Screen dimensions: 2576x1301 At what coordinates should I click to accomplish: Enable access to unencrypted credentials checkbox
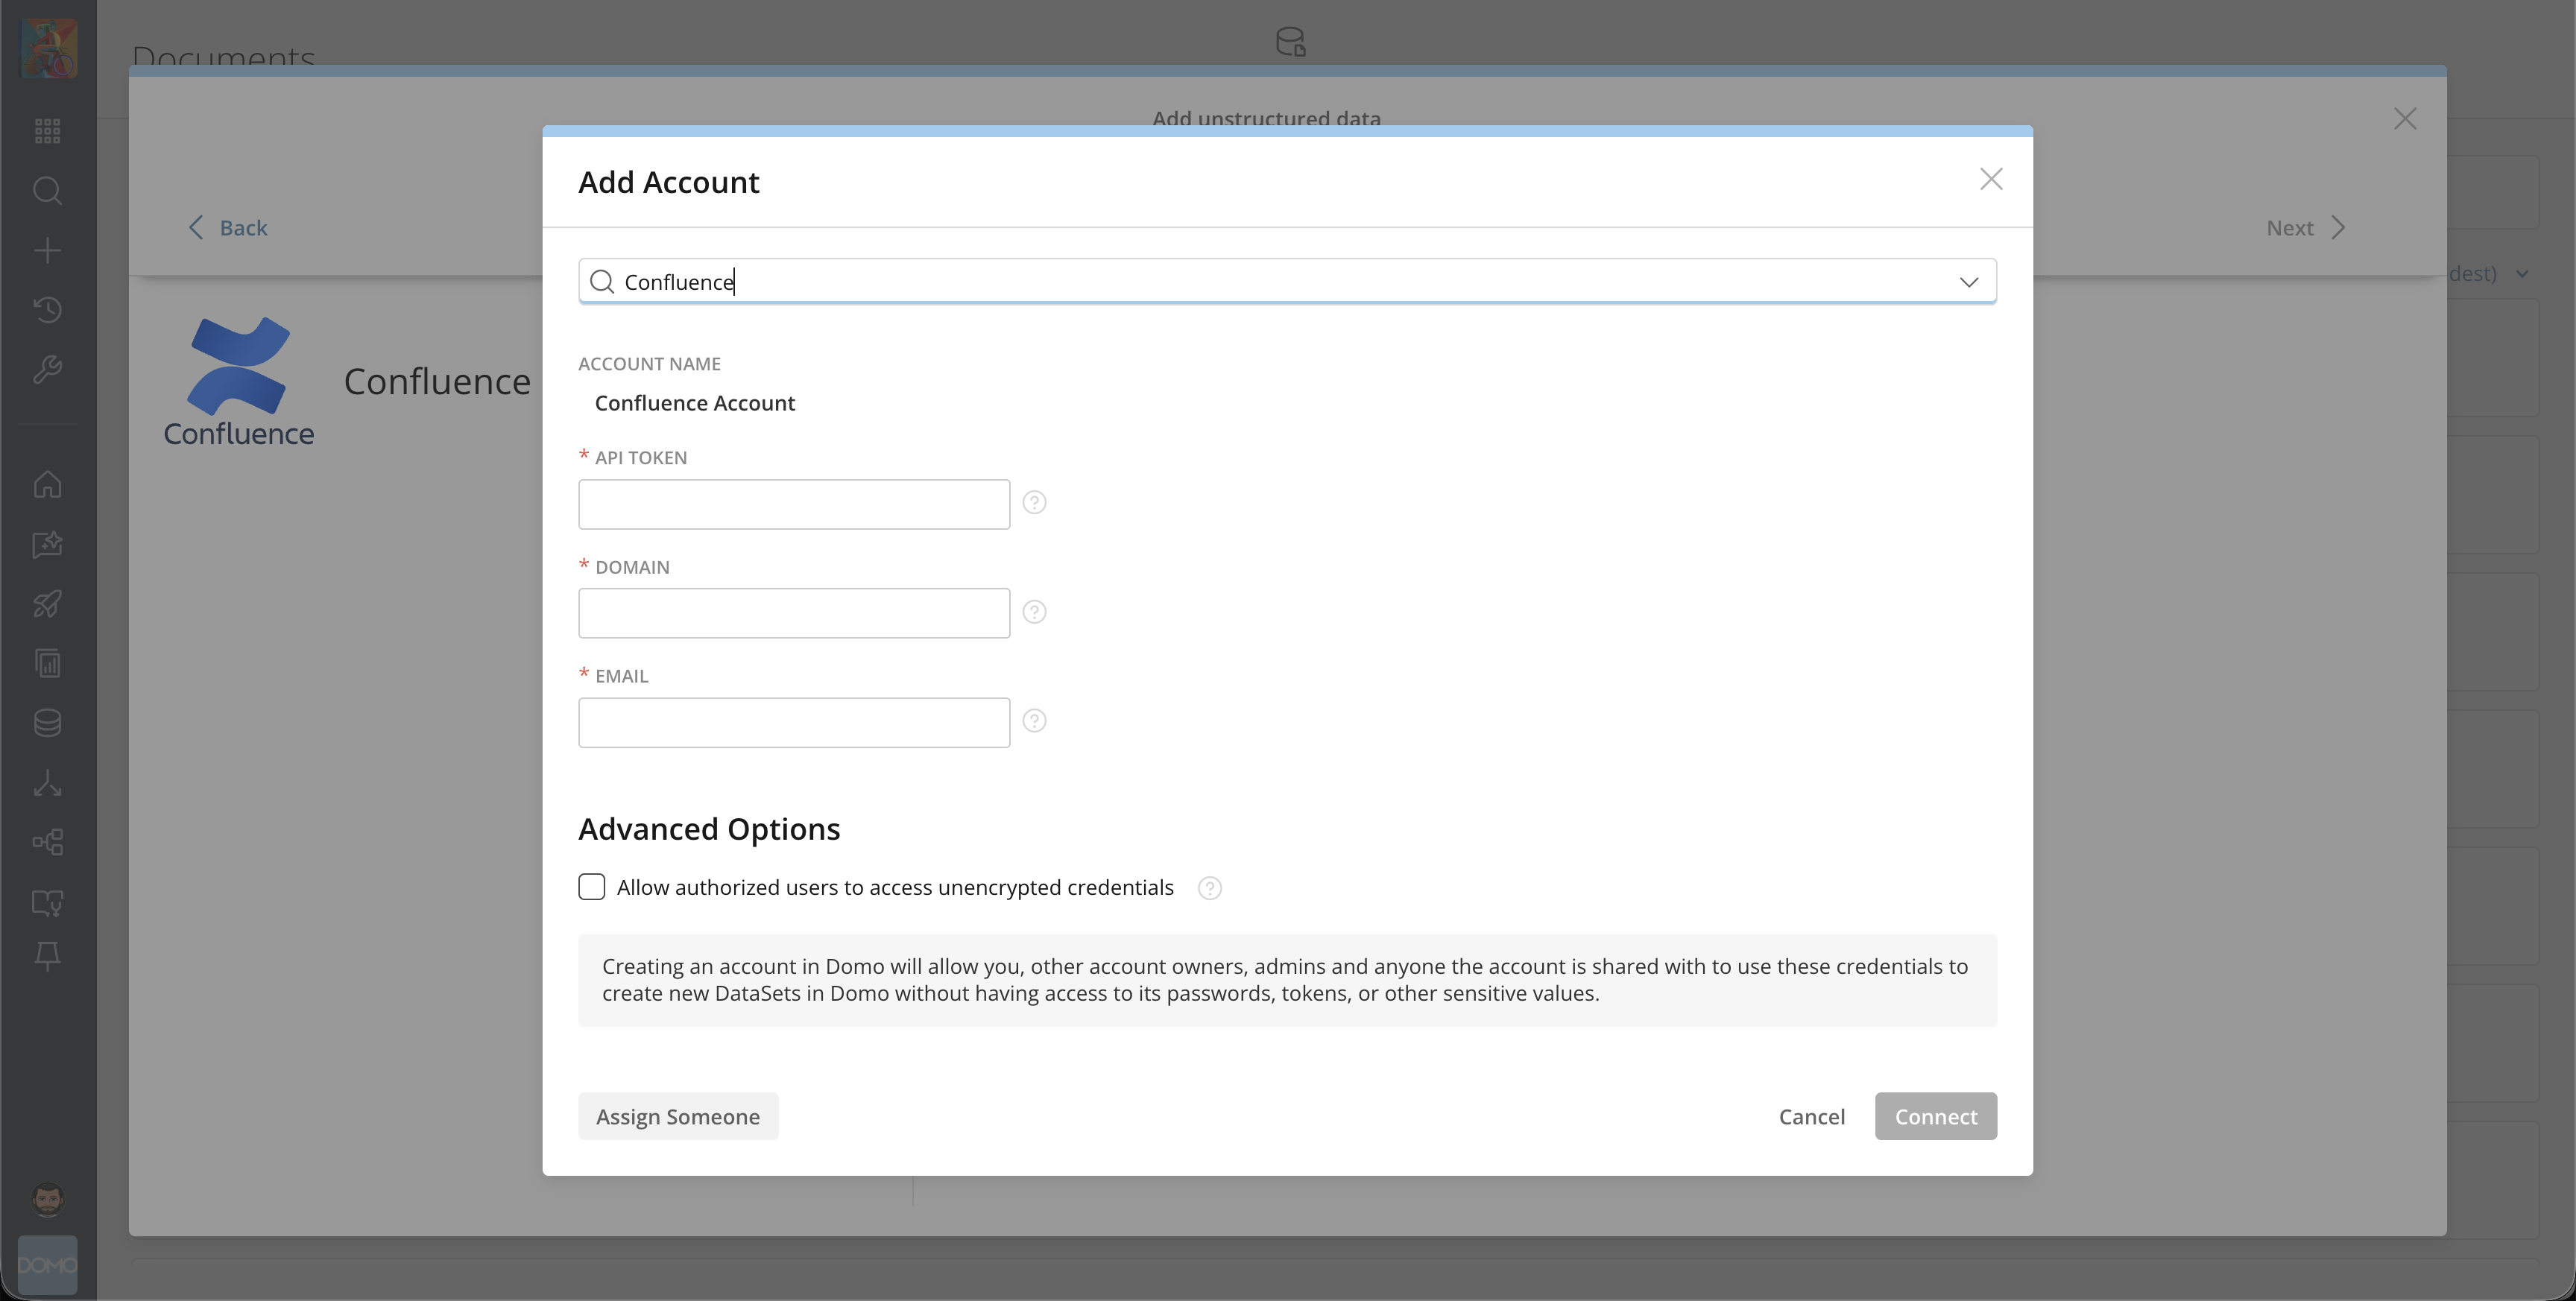pos(592,887)
